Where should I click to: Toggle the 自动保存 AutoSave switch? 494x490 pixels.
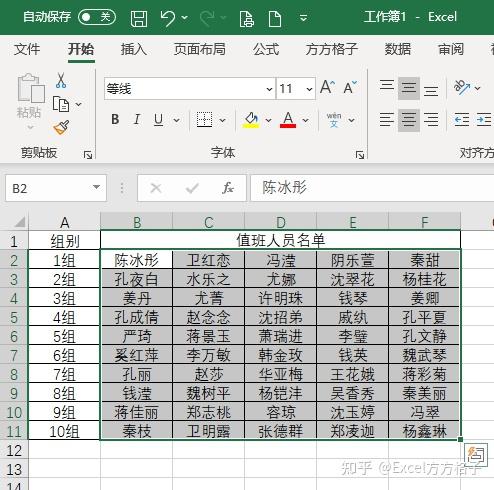[x=97, y=17]
